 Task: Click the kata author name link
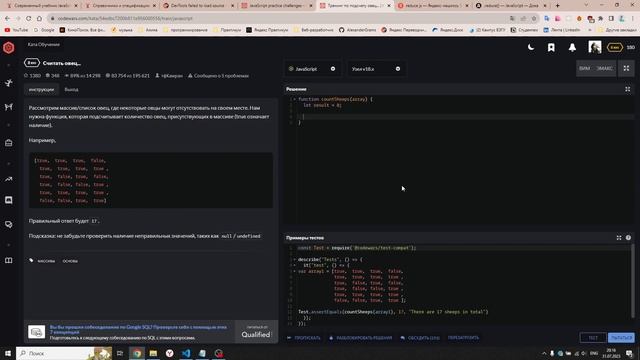pos(171,76)
